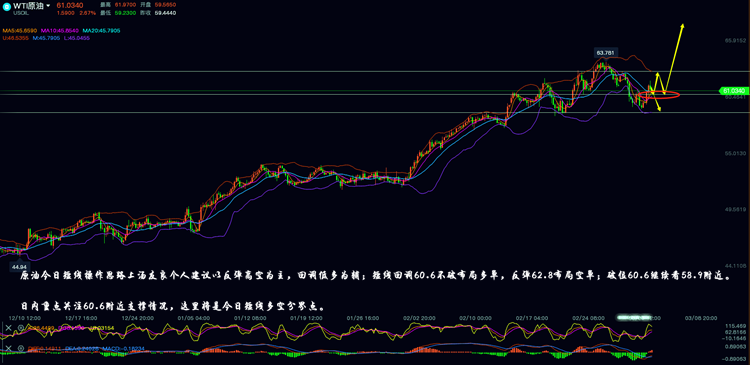Click the 65.9152 price axis label
The width and height of the screenshot is (750, 365).
click(735, 40)
